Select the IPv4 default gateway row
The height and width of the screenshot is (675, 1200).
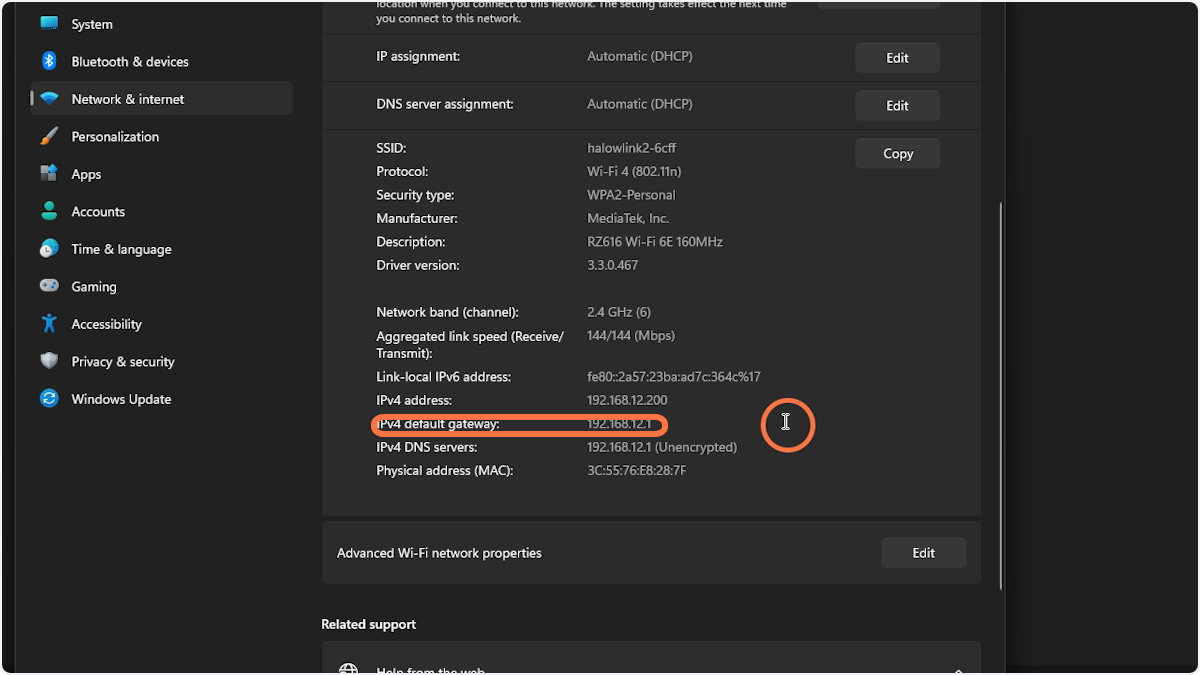click(x=518, y=424)
